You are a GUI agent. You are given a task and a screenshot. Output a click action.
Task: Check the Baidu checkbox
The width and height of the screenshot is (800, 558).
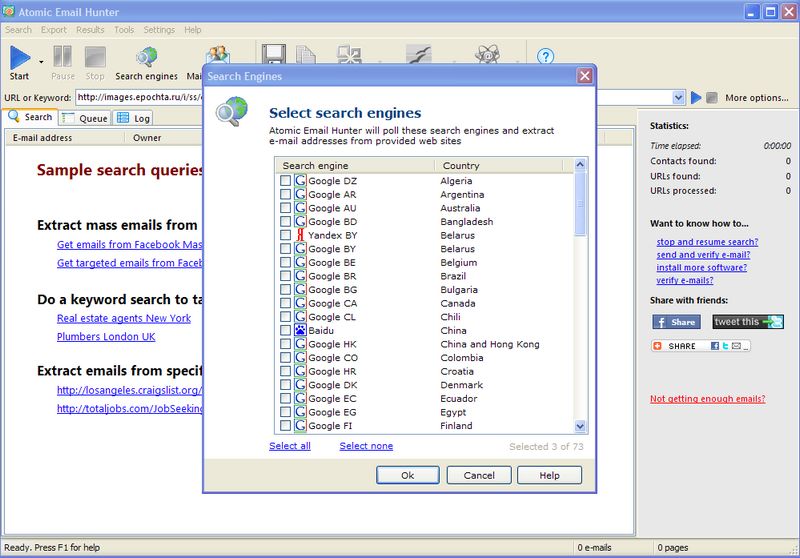click(x=285, y=331)
